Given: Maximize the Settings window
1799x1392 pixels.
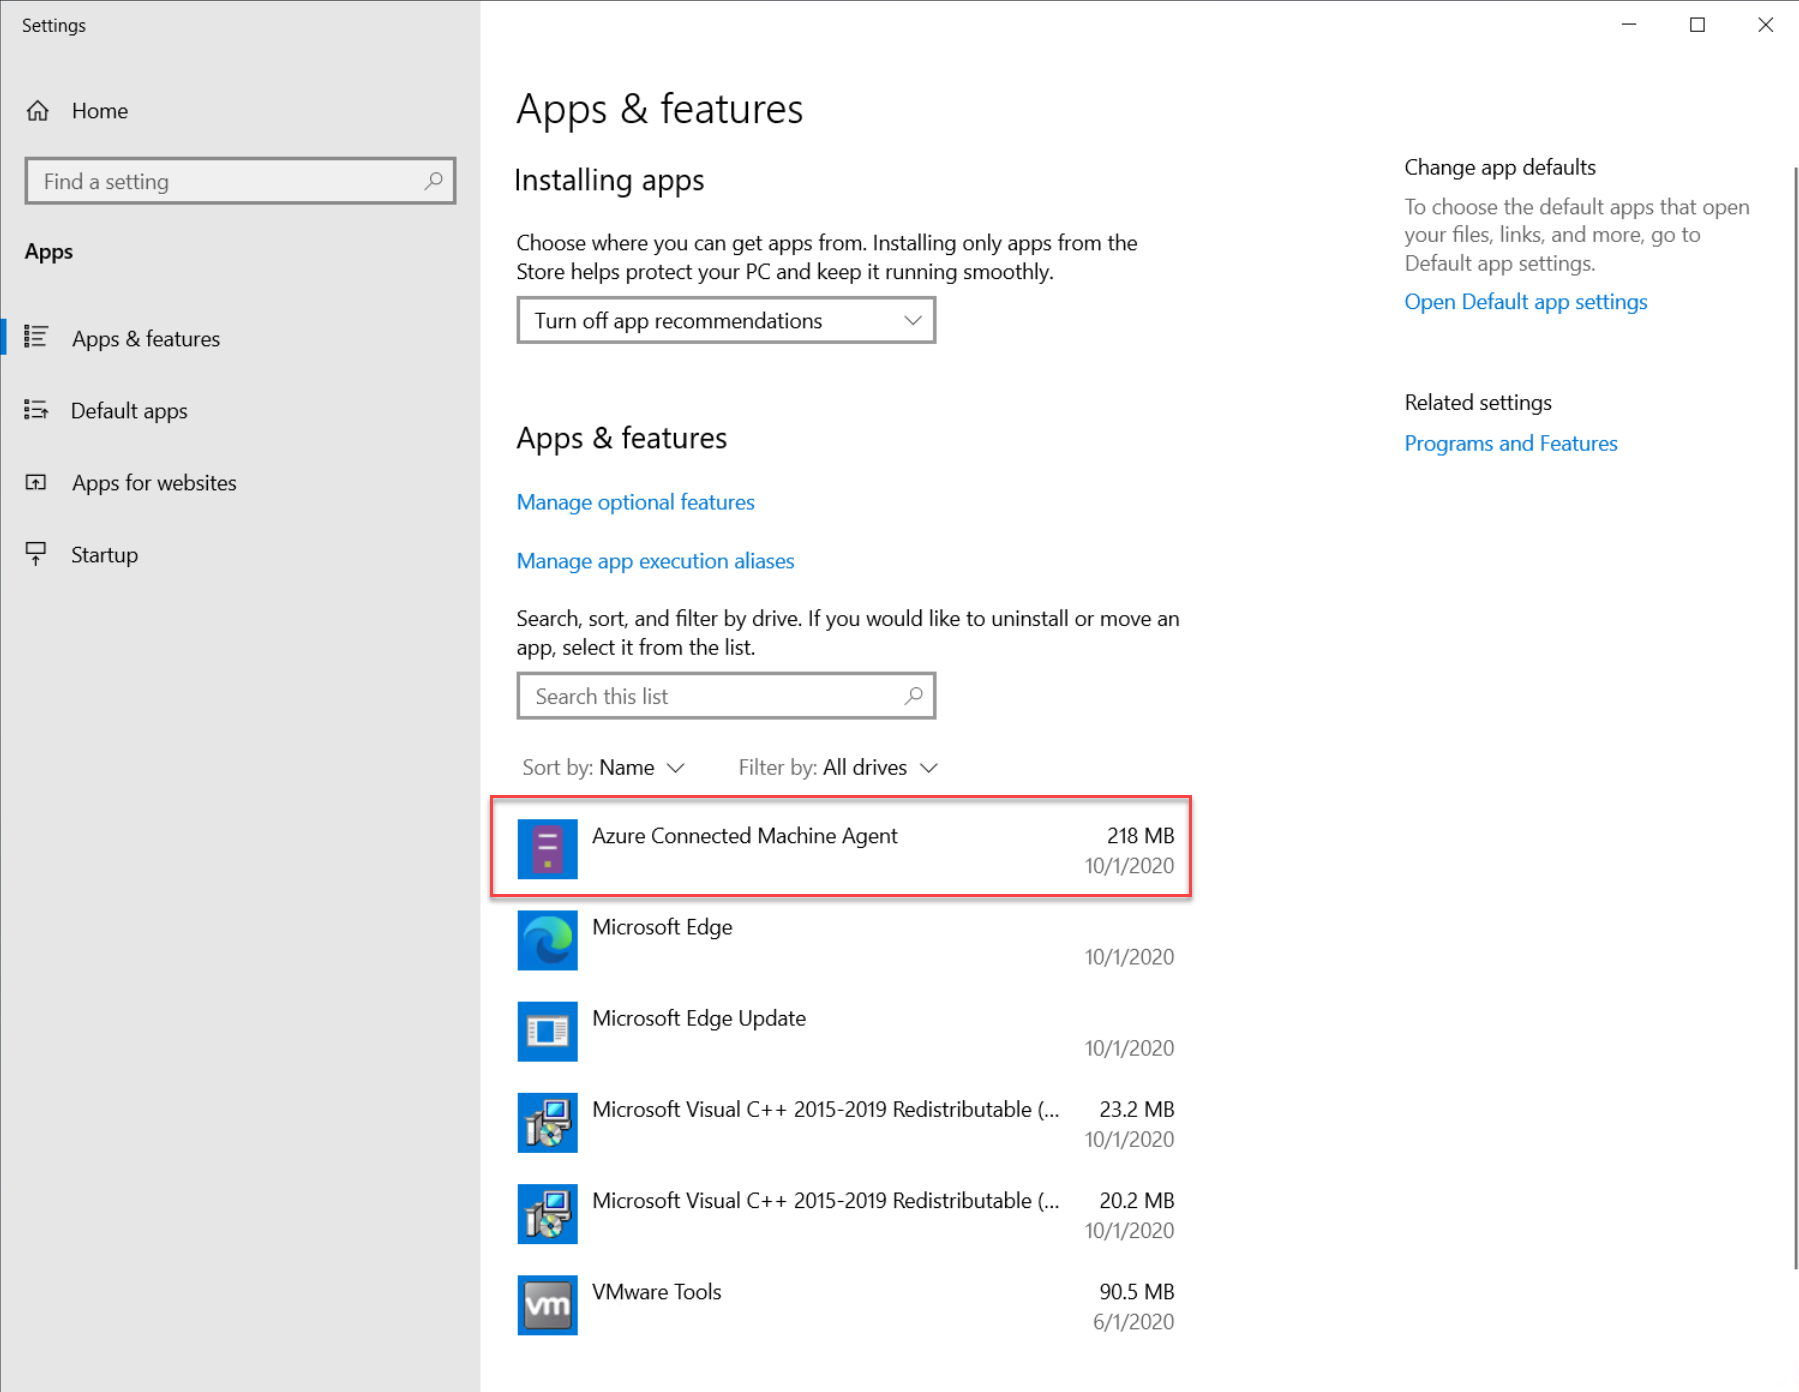Looking at the screenshot, I should (1697, 24).
